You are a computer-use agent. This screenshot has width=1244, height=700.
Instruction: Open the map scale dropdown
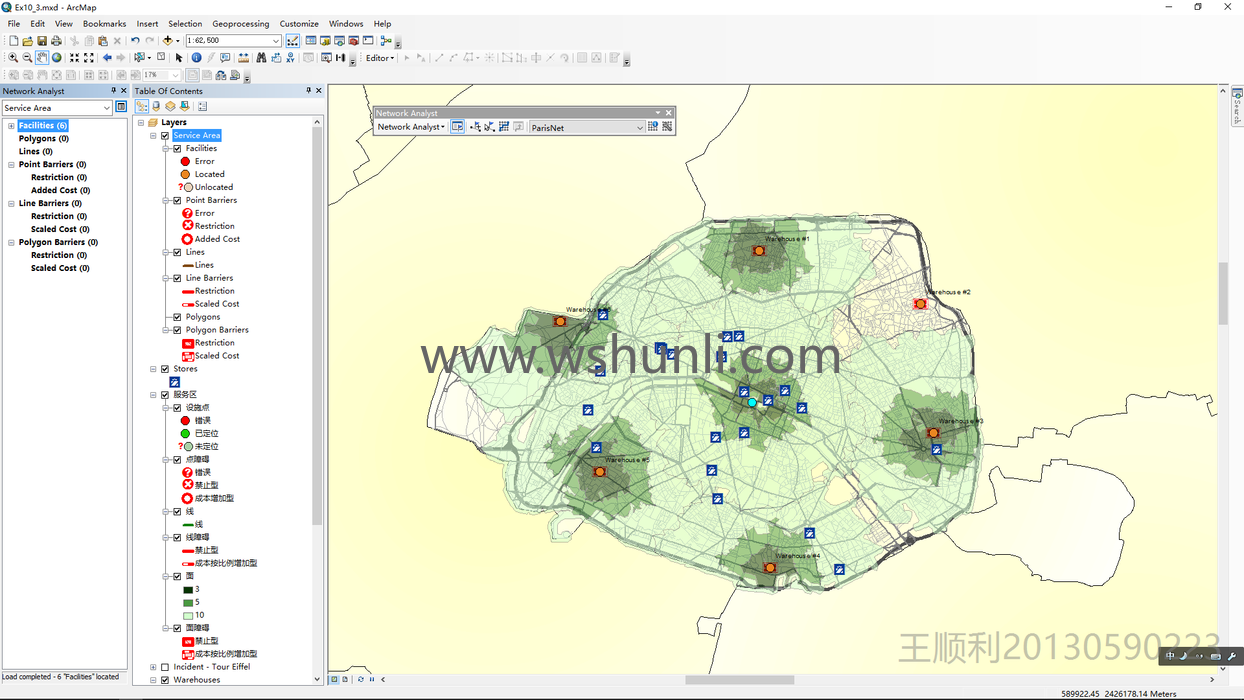click(276, 41)
